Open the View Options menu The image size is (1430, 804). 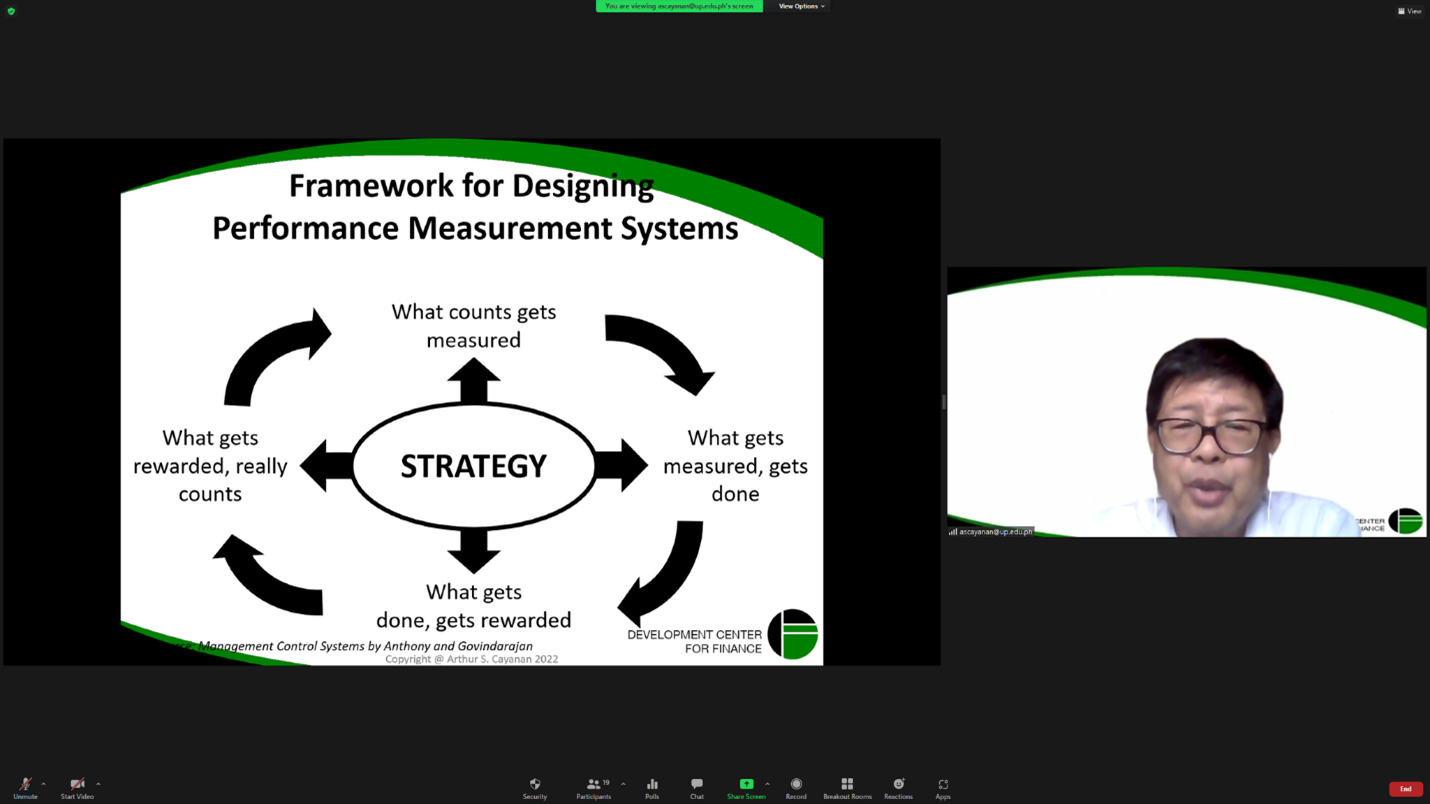click(800, 6)
